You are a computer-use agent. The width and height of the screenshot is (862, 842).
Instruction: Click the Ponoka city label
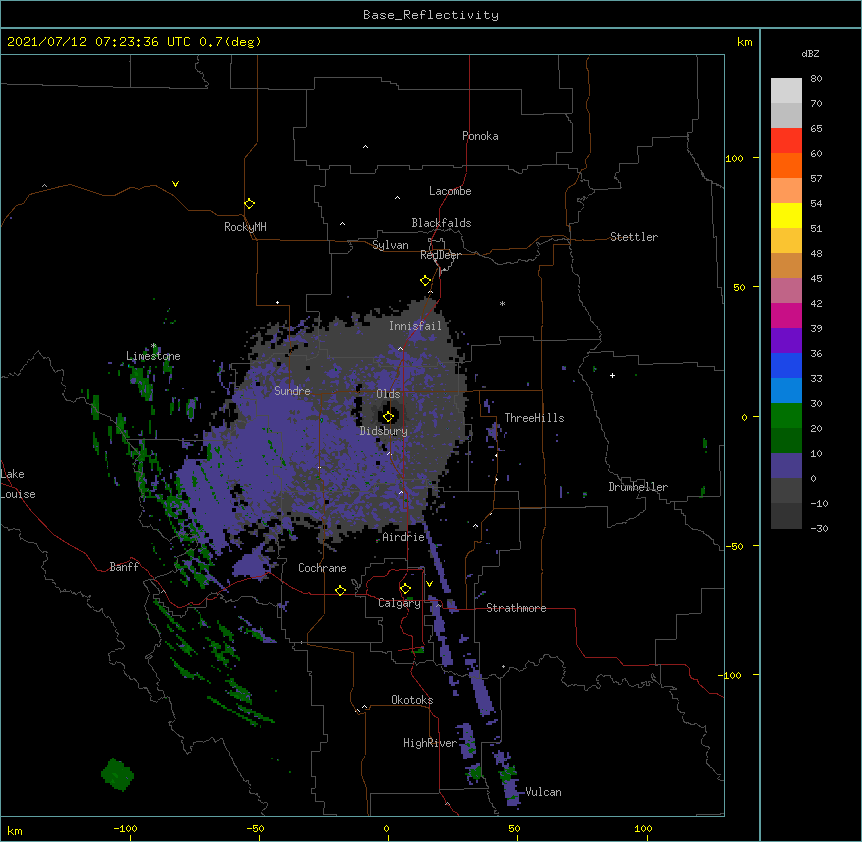point(480,136)
